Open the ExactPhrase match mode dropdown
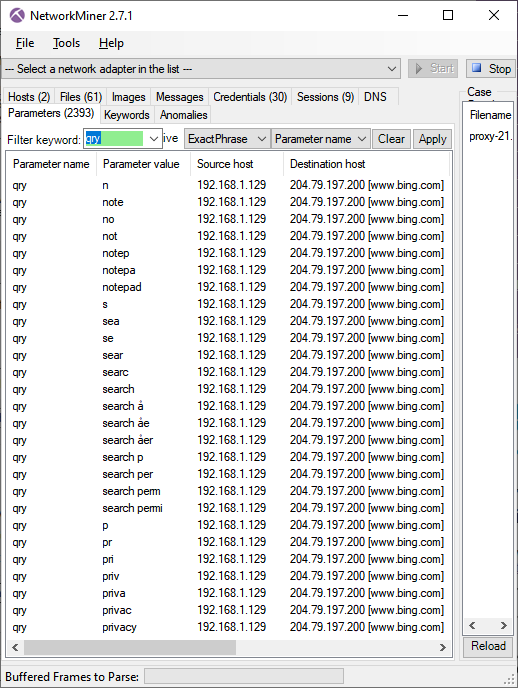The width and height of the screenshot is (518, 688). [x=226, y=139]
